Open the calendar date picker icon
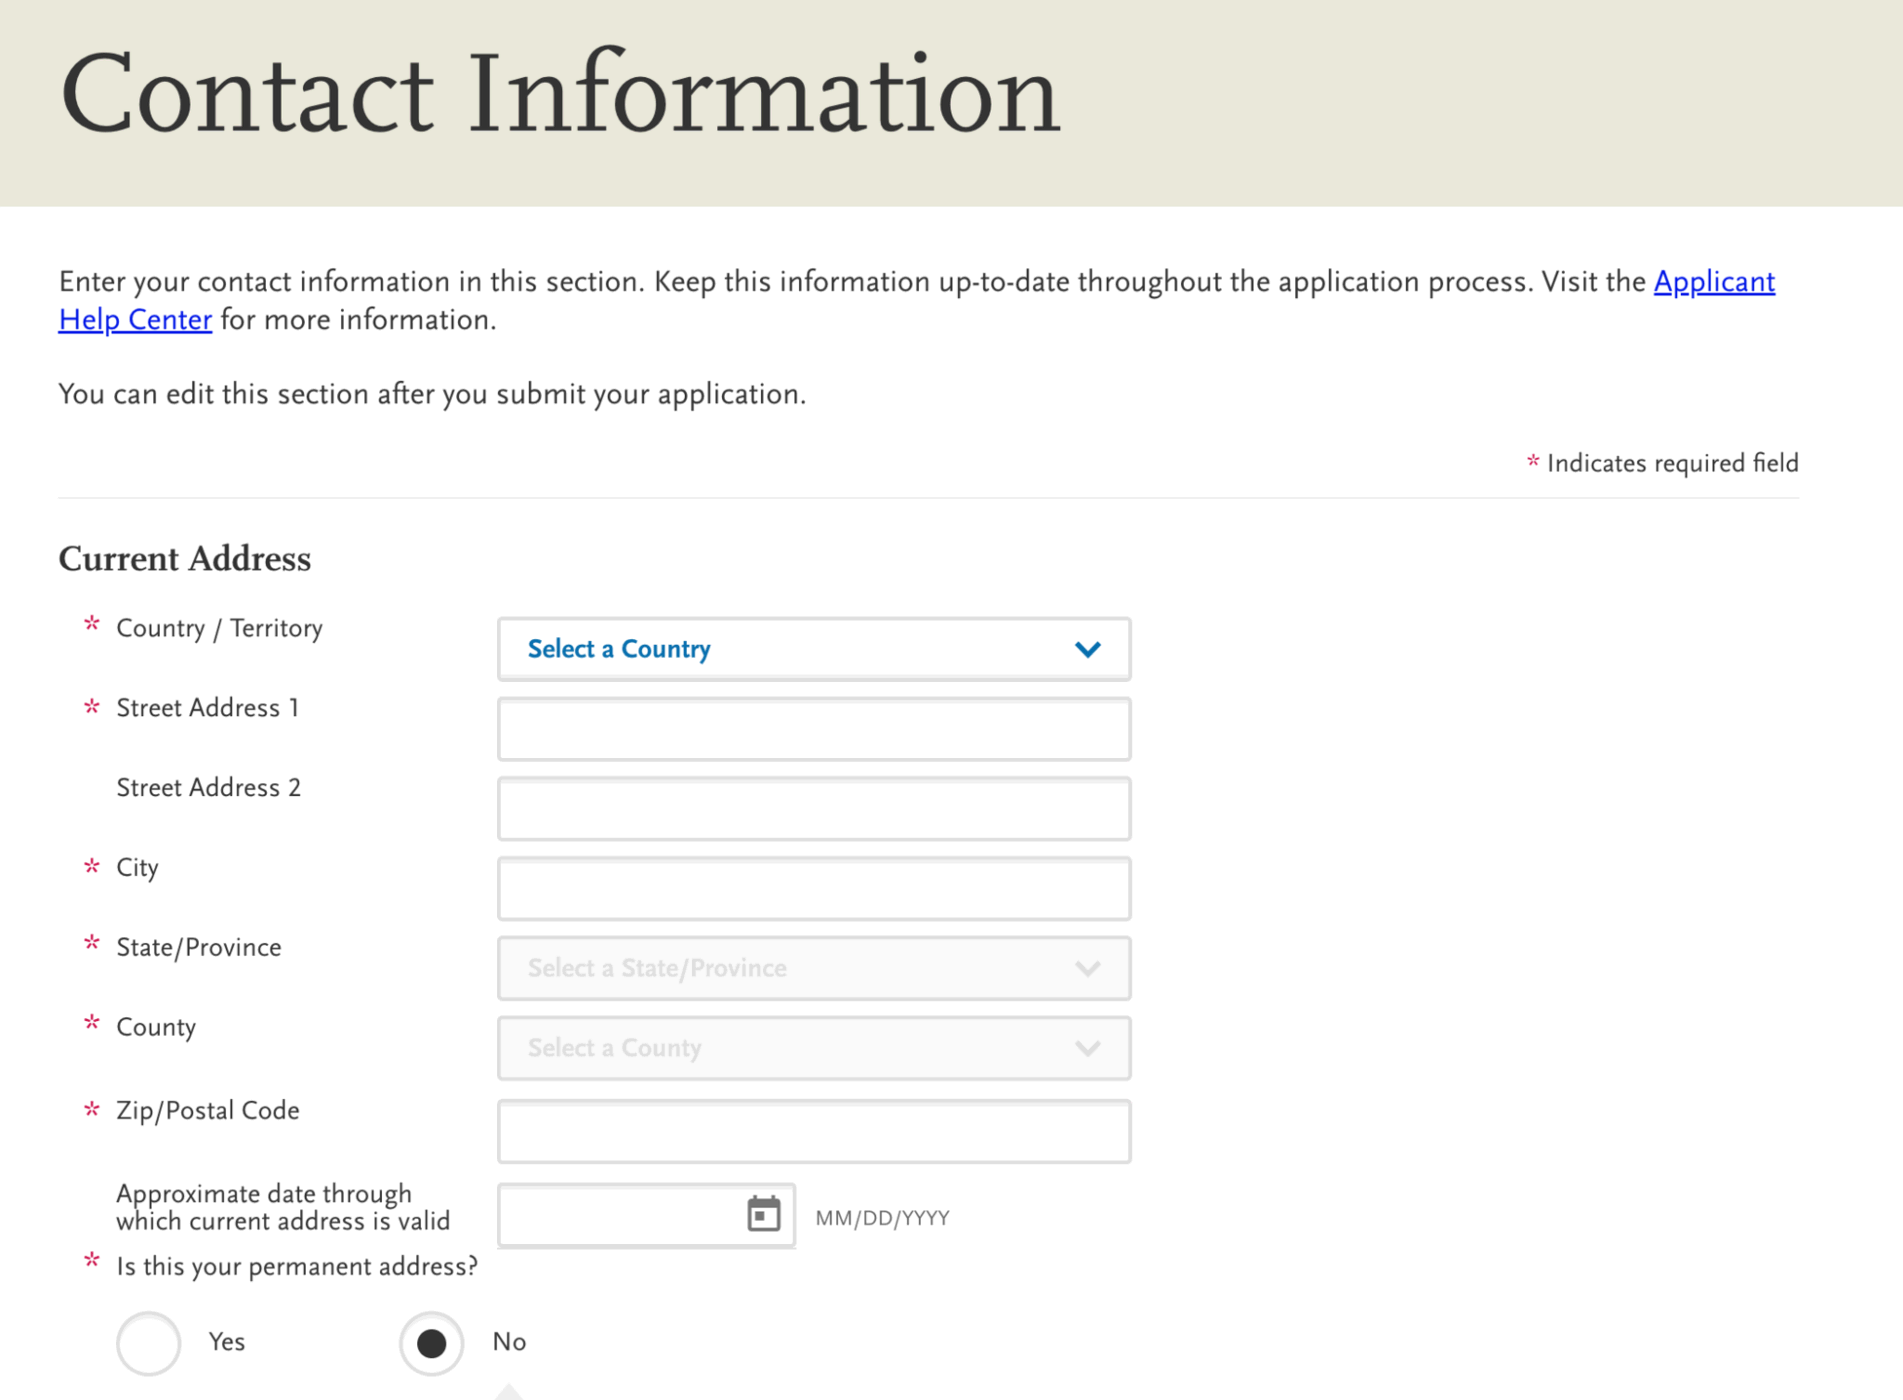This screenshot has height=1400, width=1903. pyautogui.click(x=763, y=1214)
